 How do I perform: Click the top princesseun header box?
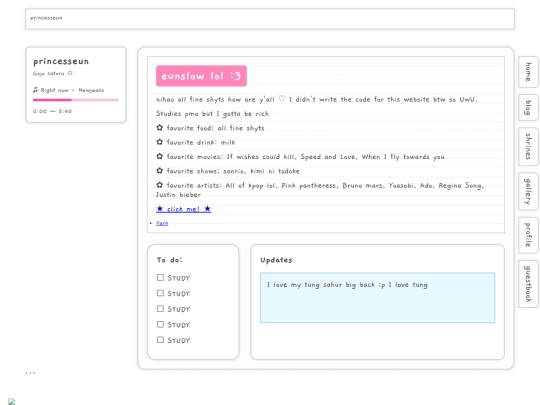[x=270, y=19]
